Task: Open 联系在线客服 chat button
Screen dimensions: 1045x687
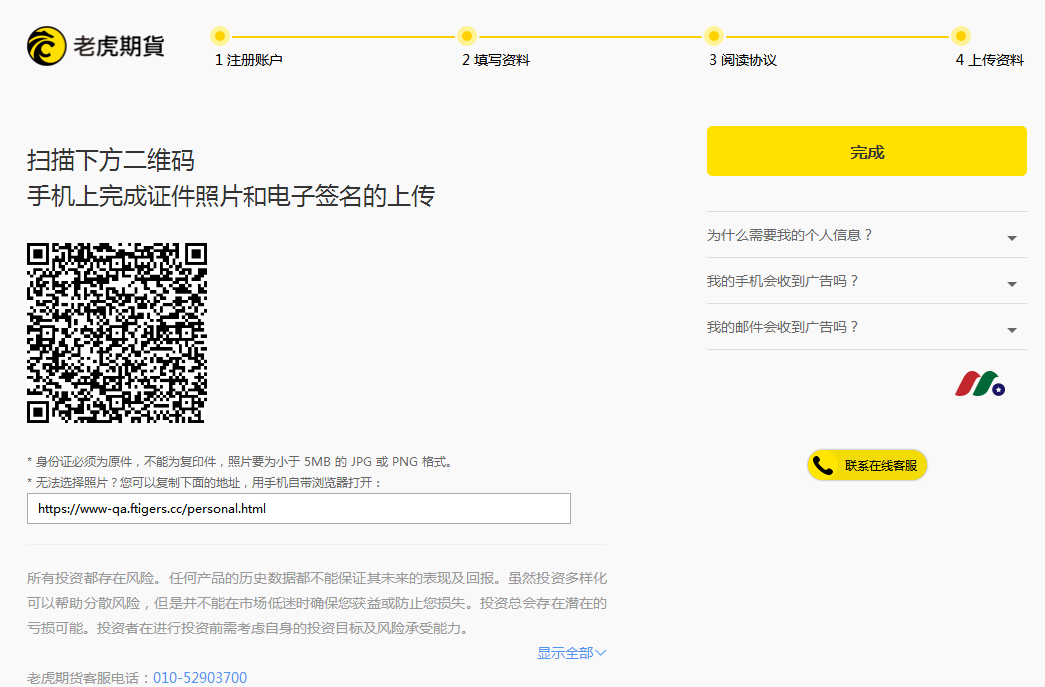Action: tap(866, 465)
